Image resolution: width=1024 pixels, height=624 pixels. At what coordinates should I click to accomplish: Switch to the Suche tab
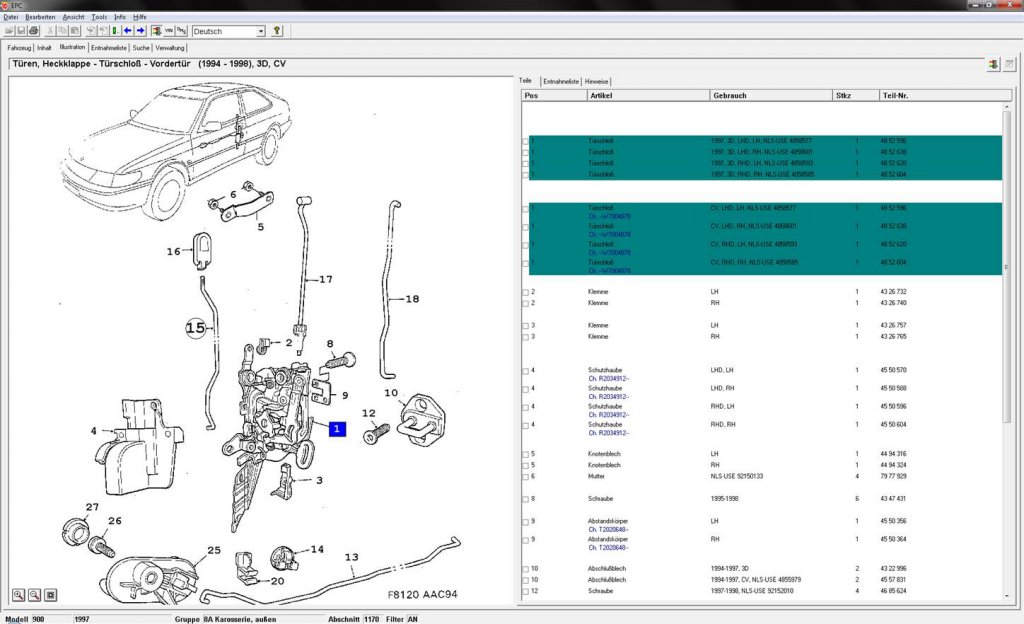[x=141, y=48]
